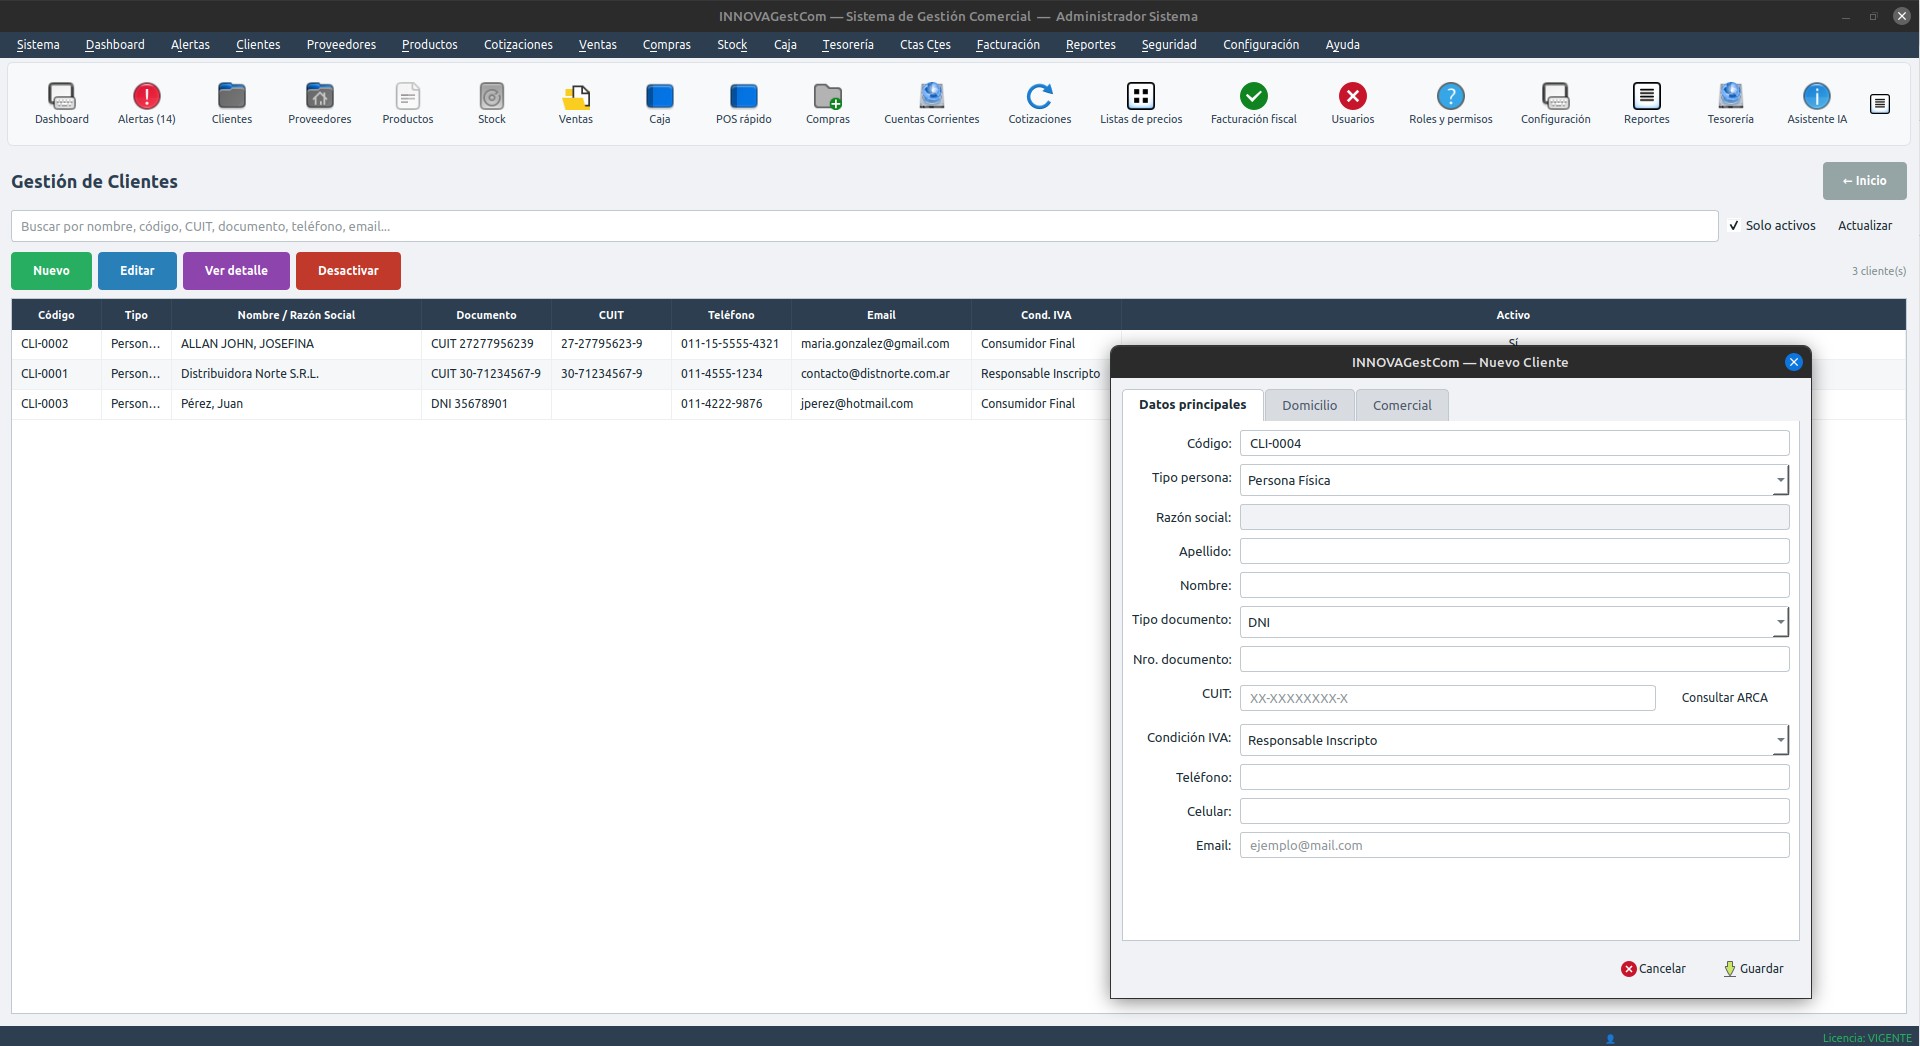1920x1046 pixels.
Task: Click the Facturación fiscal green check icon
Action: [1253, 96]
